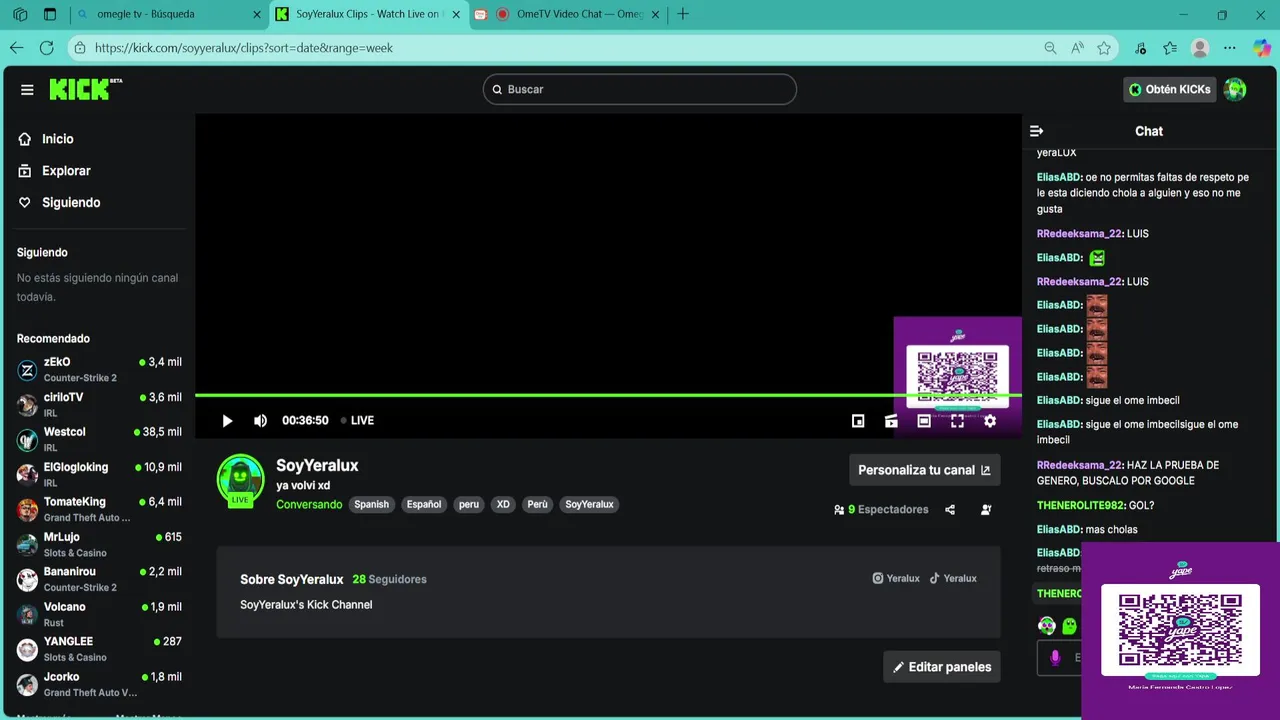Image resolution: width=1280 pixels, height=720 pixels.
Task: Open recommended channel ciriloTV
Action: pos(99,405)
